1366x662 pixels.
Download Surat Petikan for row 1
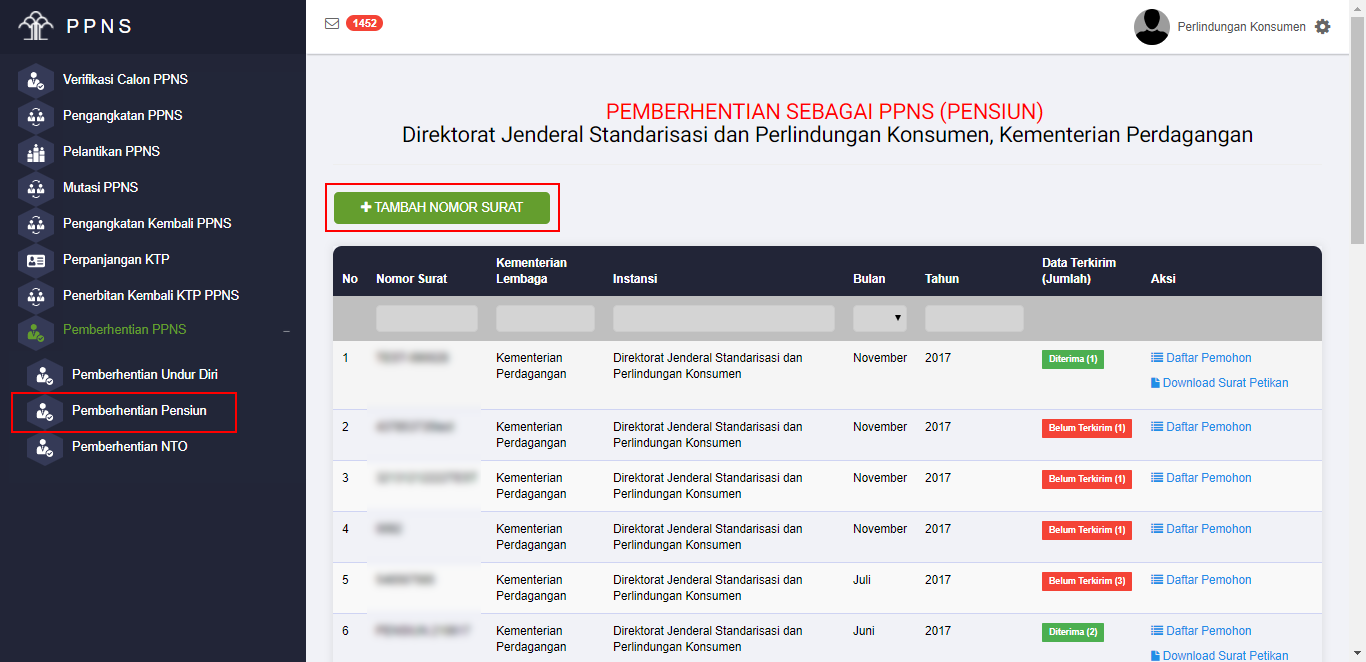(1224, 383)
